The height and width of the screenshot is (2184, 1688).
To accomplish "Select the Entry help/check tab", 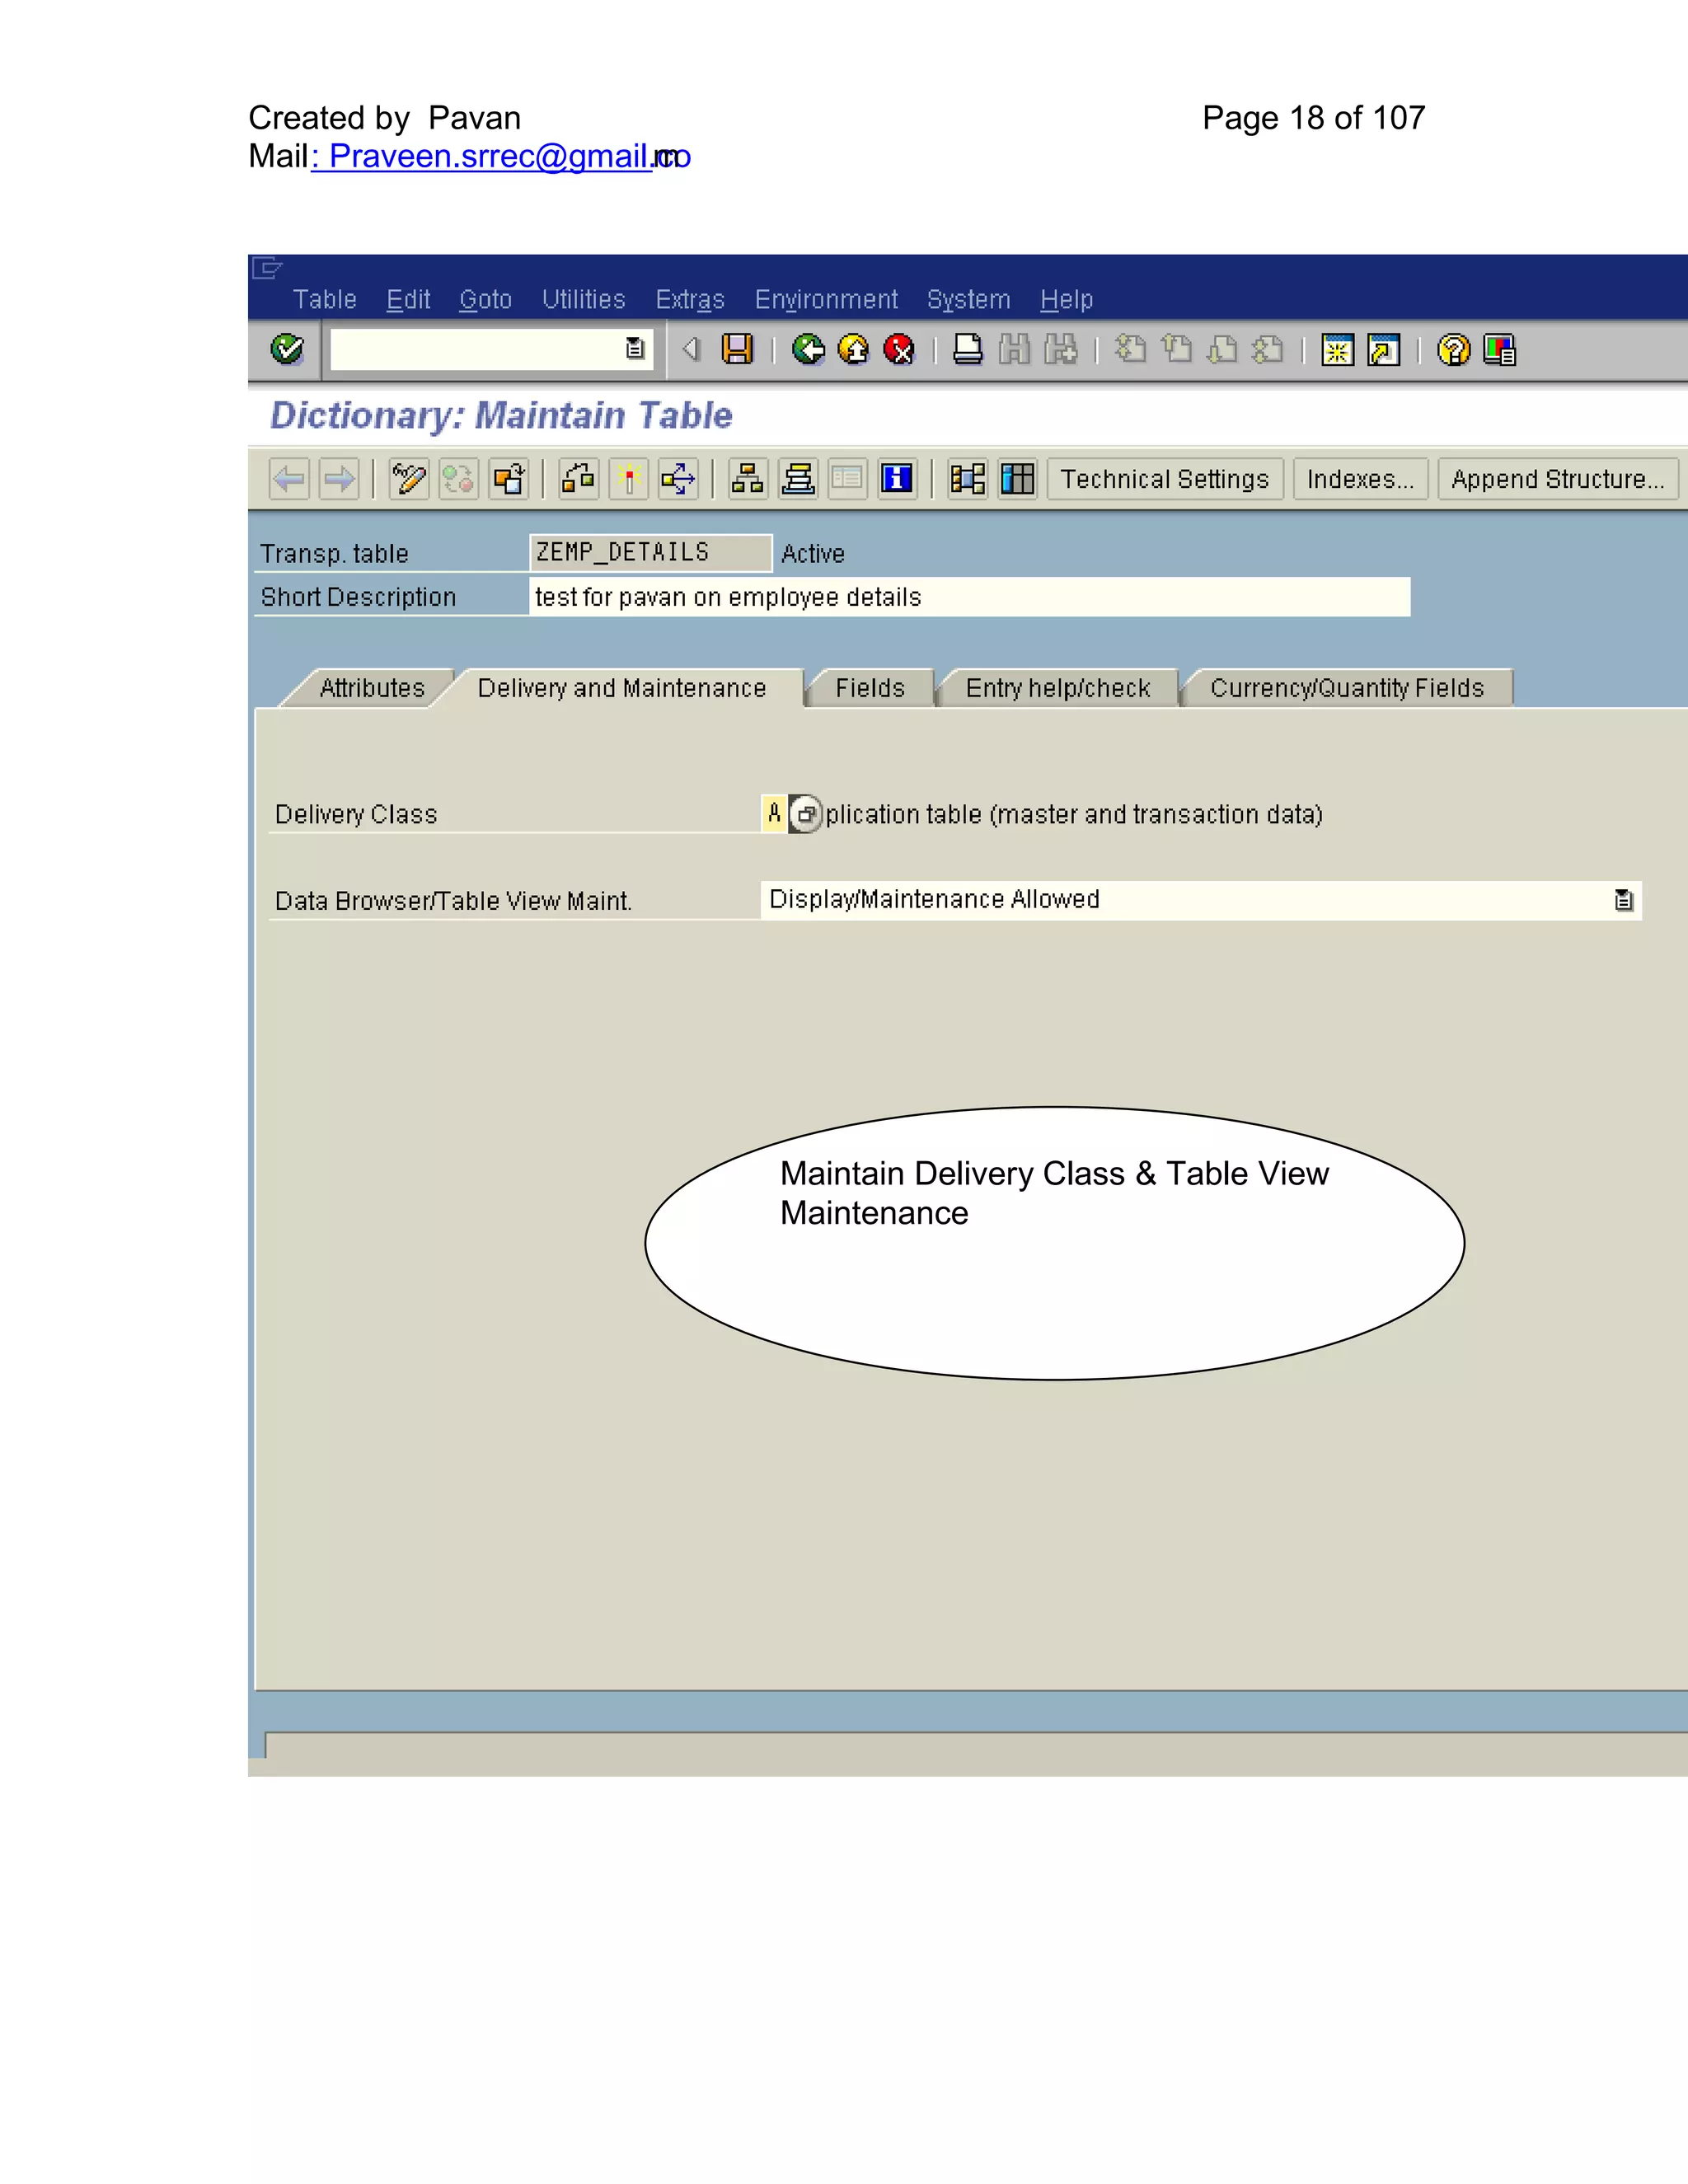I will pyautogui.click(x=1057, y=688).
